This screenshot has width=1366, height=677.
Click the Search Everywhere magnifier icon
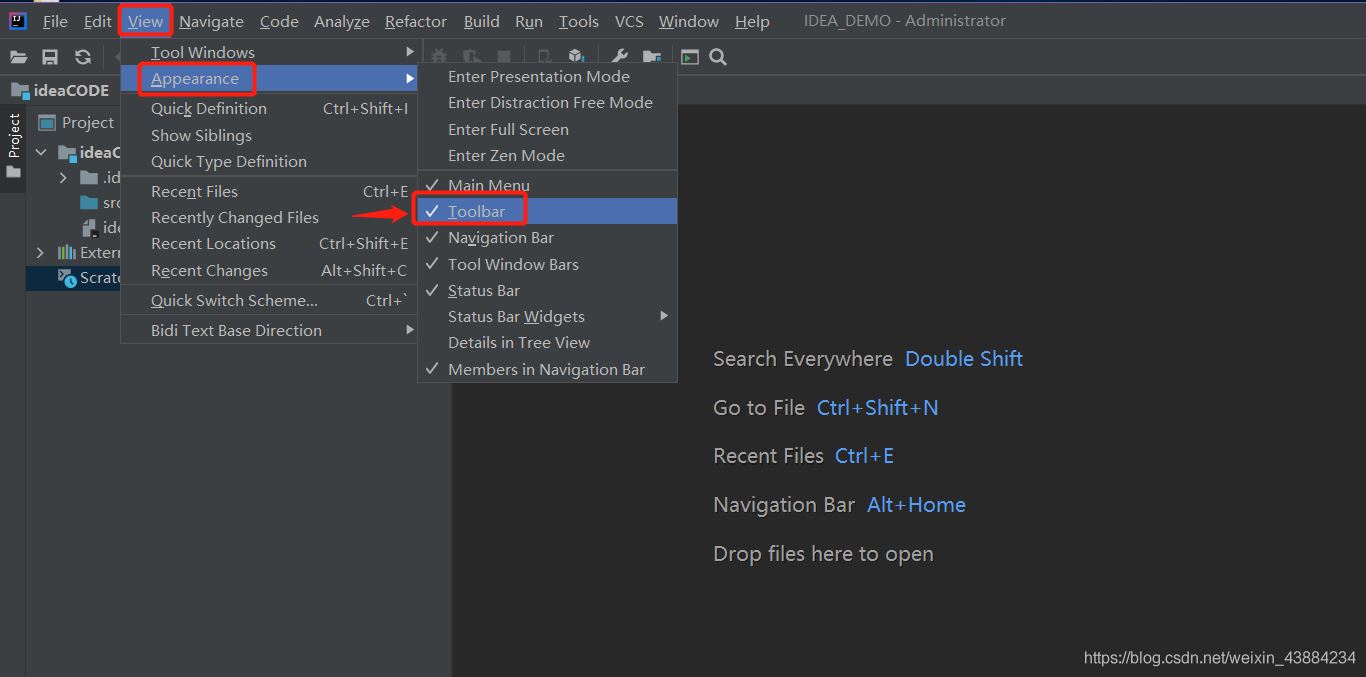718,57
